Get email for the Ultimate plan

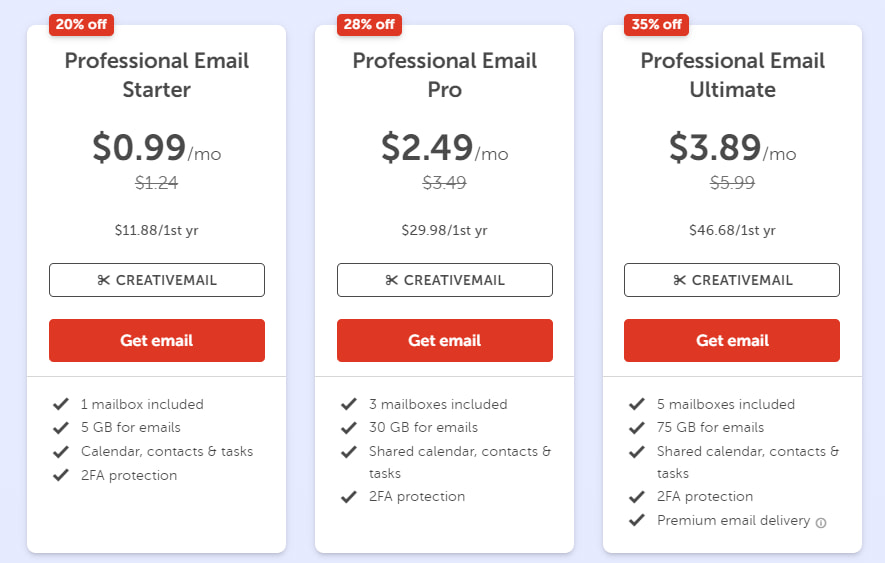click(x=732, y=340)
